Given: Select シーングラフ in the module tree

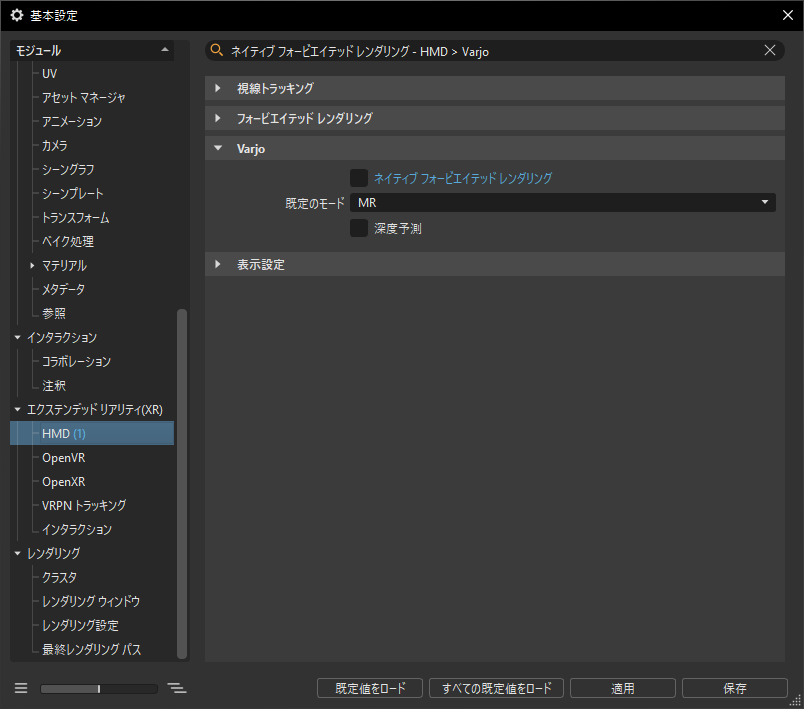Looking at the screenshot, I should [68, 170].
